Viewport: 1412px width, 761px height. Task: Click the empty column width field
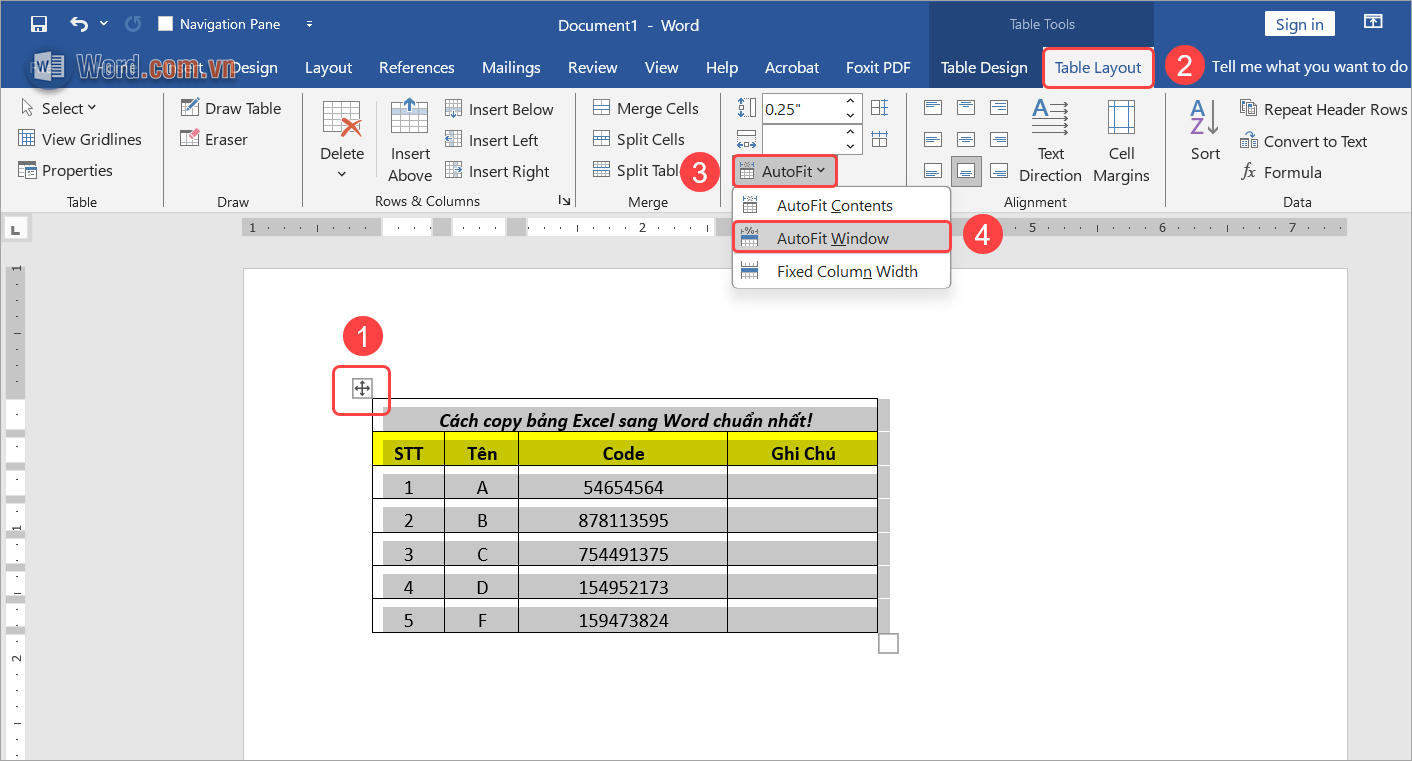[x=802, y=139]
